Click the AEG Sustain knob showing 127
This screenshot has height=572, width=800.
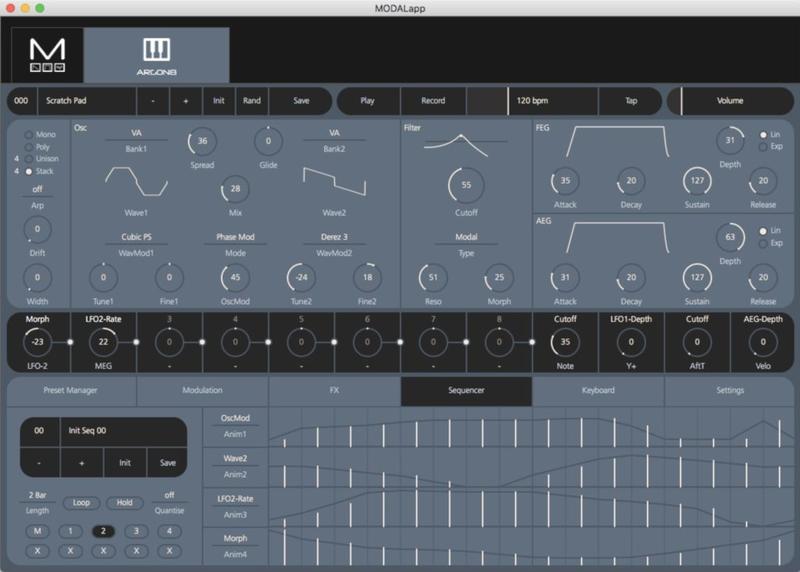(697, 278)
